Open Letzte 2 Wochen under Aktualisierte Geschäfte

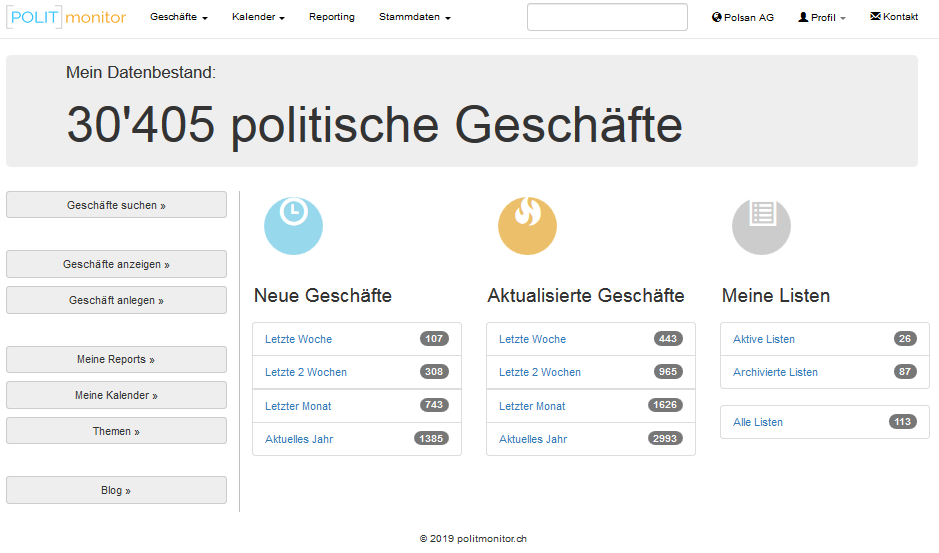click(590, 372)
